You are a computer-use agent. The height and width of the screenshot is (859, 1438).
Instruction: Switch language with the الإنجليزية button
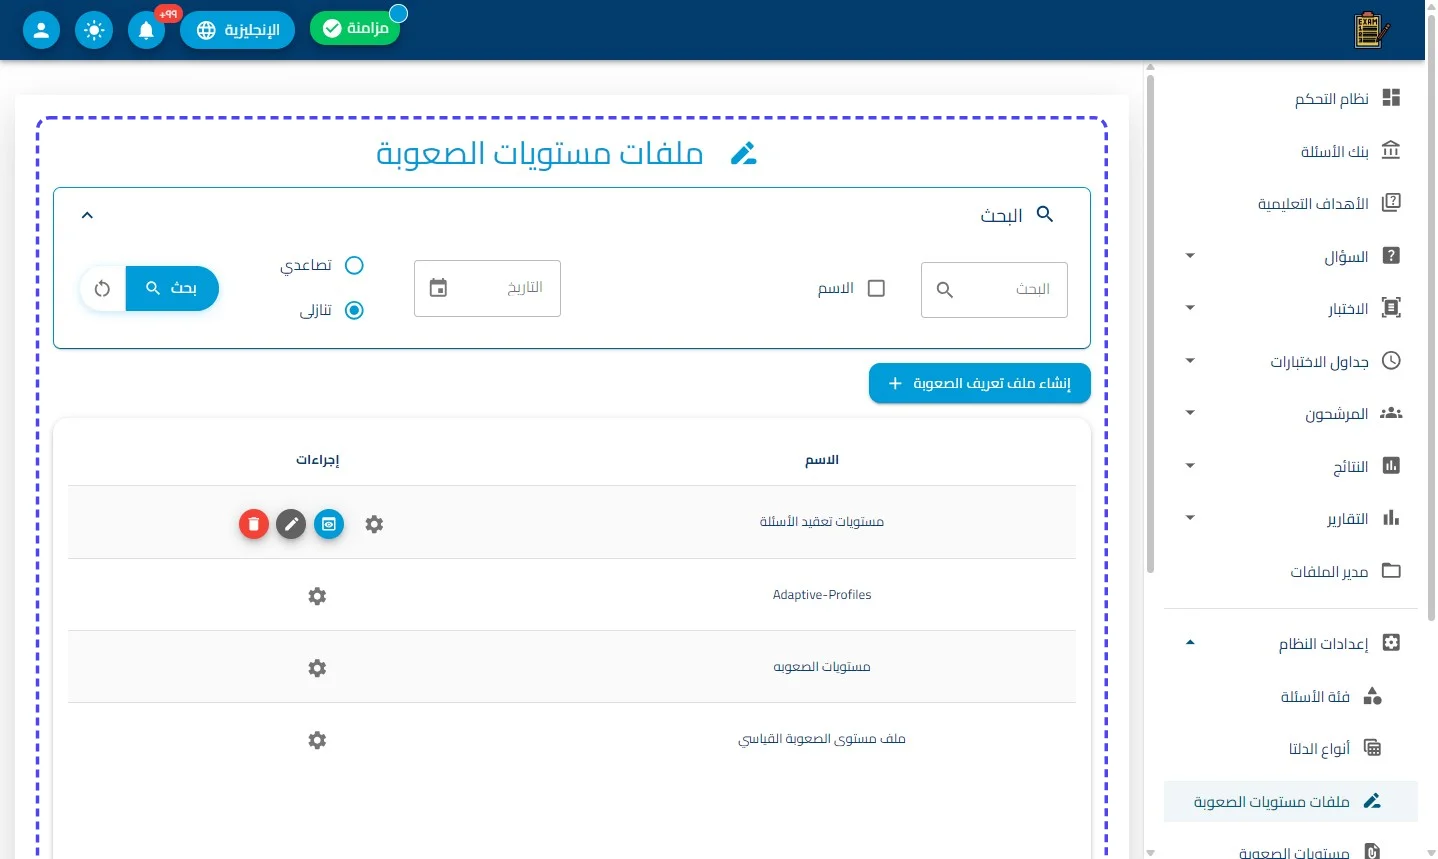[237, 30]
